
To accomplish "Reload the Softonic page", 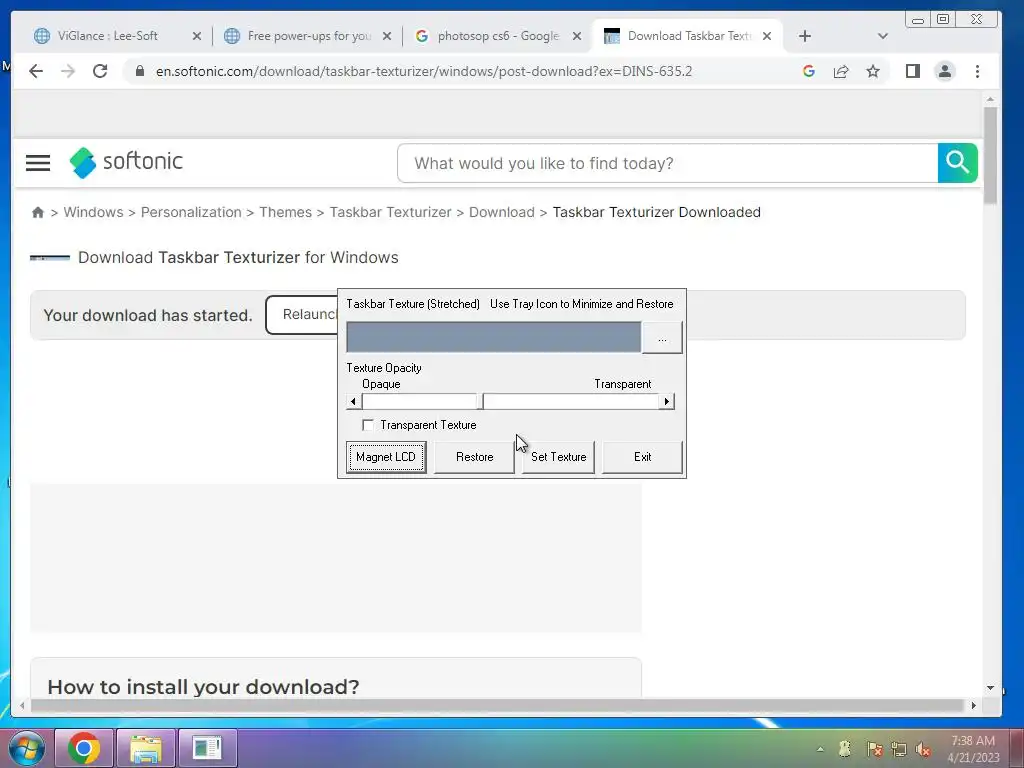I will (100, 71).
